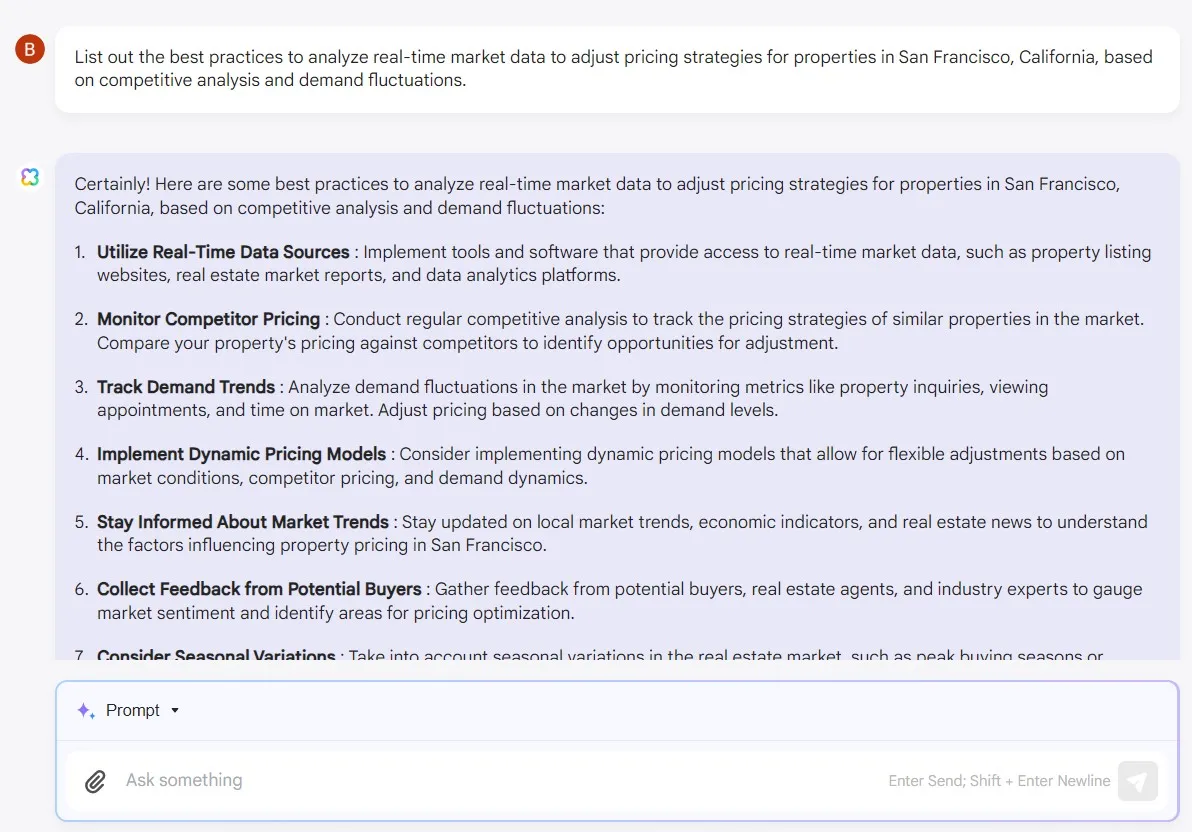Click the user's San Francisco pricing question
Image resolution: width=1192 pixels, height=832 pixels.
[x=613, y=68]
